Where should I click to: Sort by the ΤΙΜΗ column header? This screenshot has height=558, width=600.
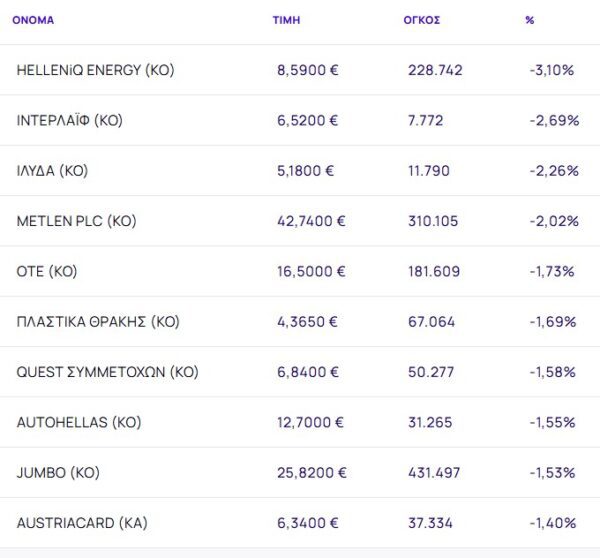[285, 20]
